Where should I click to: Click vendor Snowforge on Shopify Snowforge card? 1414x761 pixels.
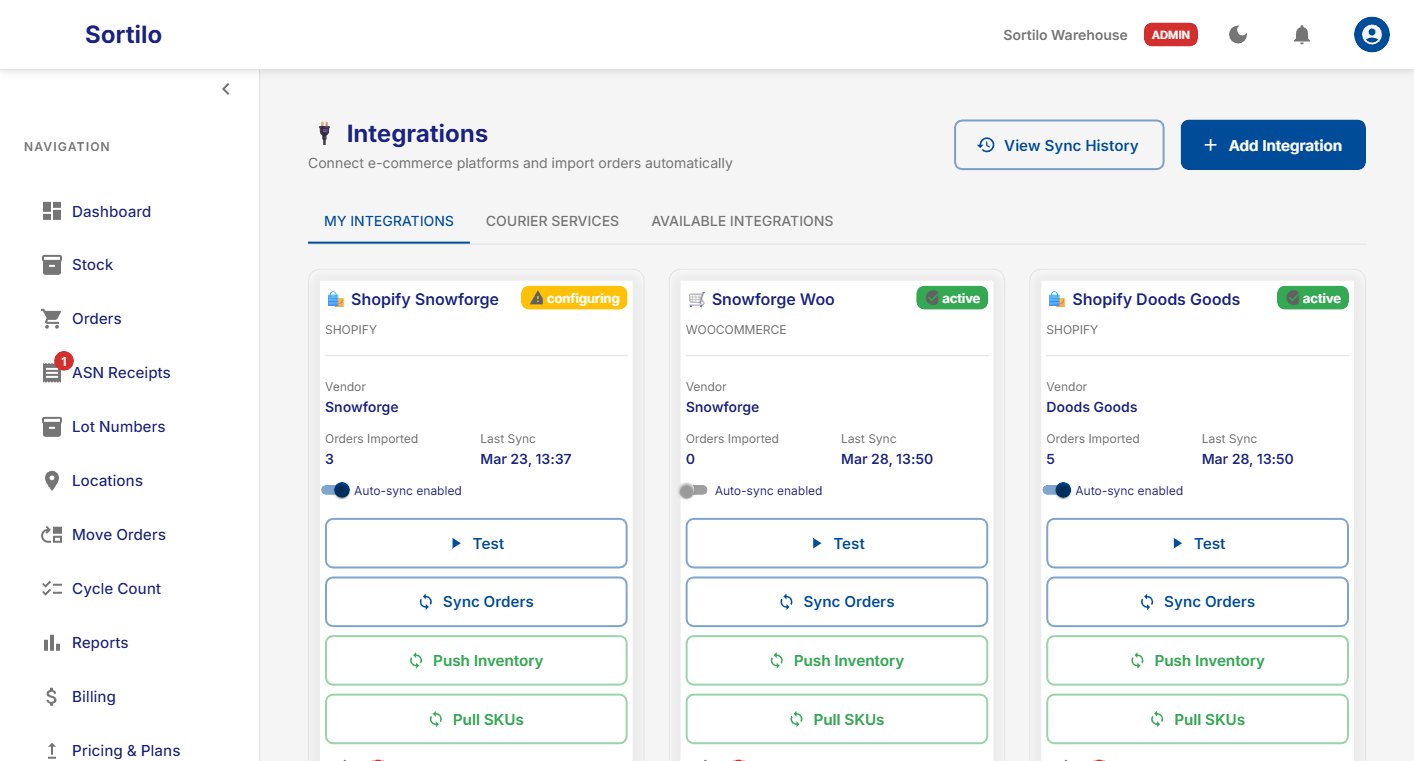(x=362, y=407)
